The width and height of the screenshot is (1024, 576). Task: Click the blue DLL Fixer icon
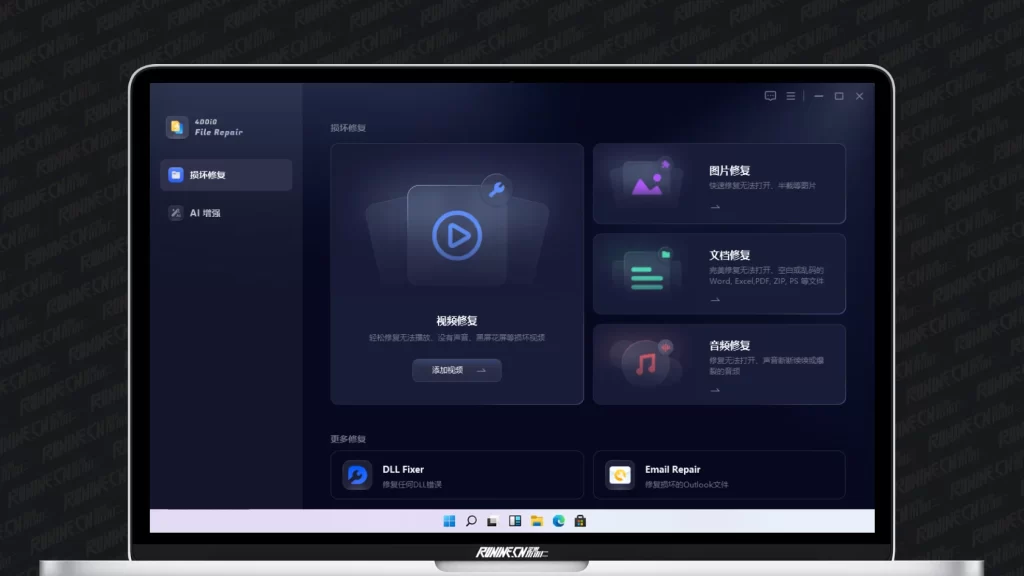tap(357, 475)
